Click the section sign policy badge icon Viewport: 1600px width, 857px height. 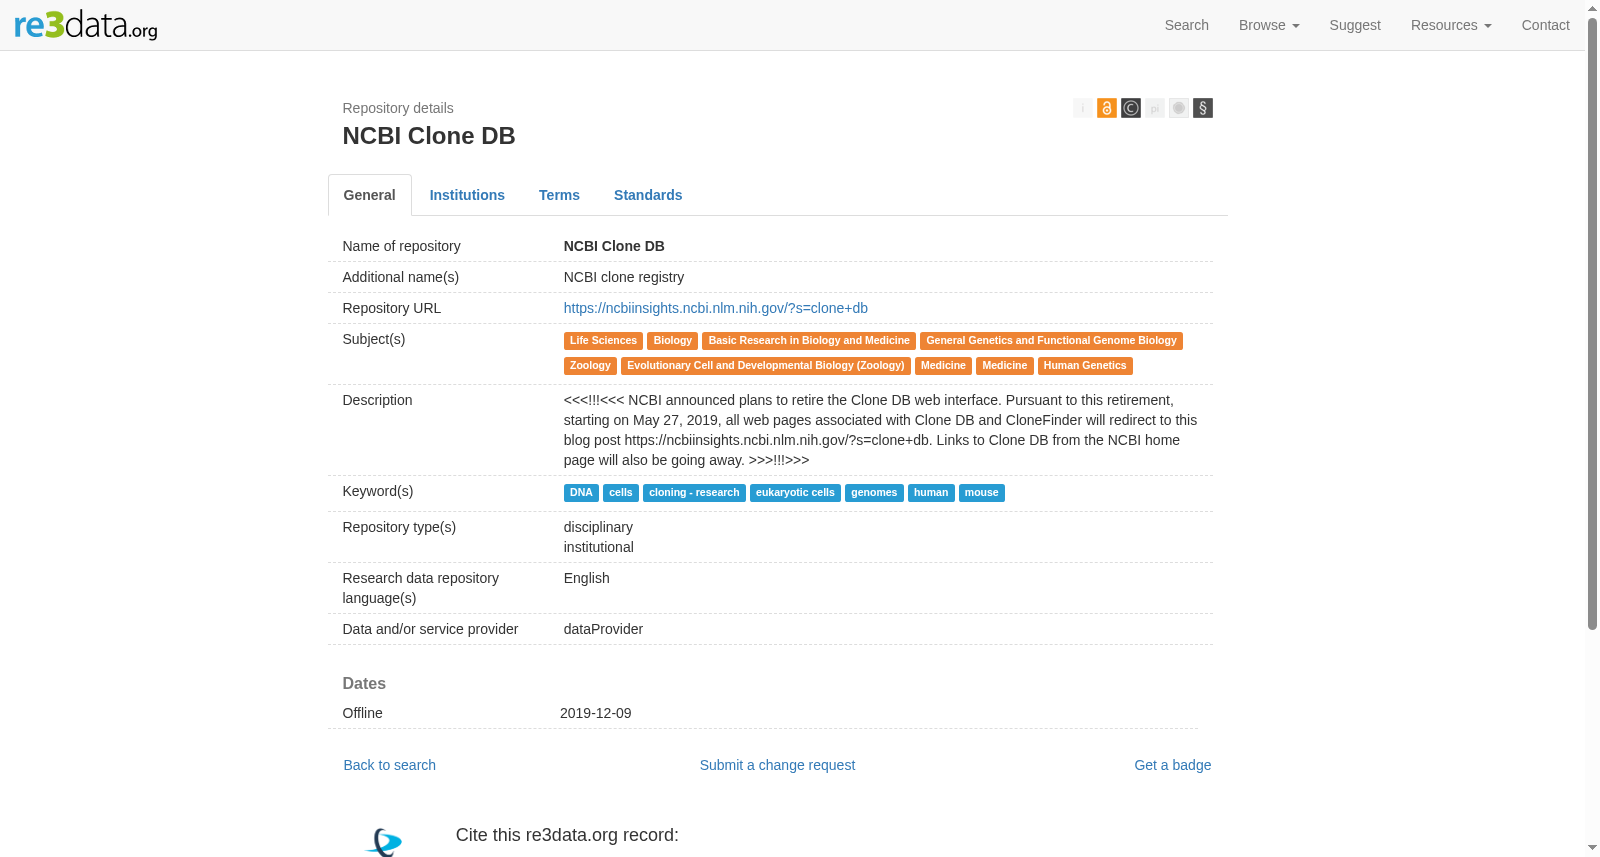[1203, 108]
